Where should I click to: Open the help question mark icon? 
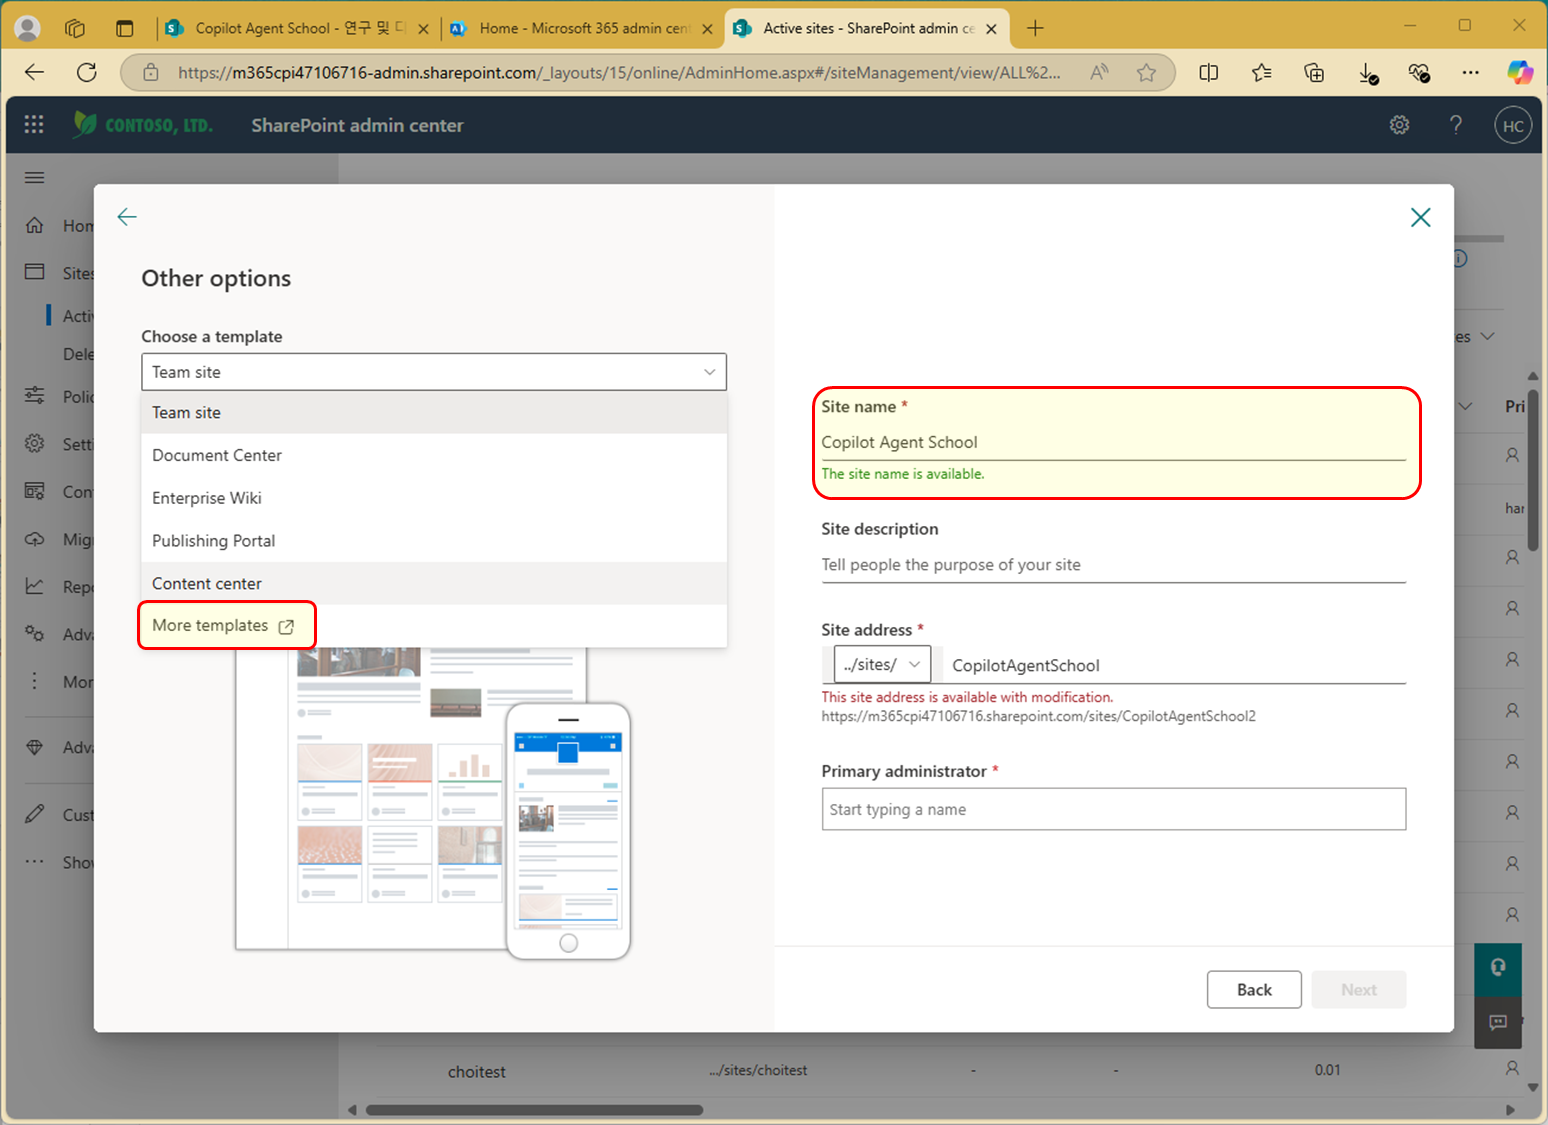tap(1456, 125)
